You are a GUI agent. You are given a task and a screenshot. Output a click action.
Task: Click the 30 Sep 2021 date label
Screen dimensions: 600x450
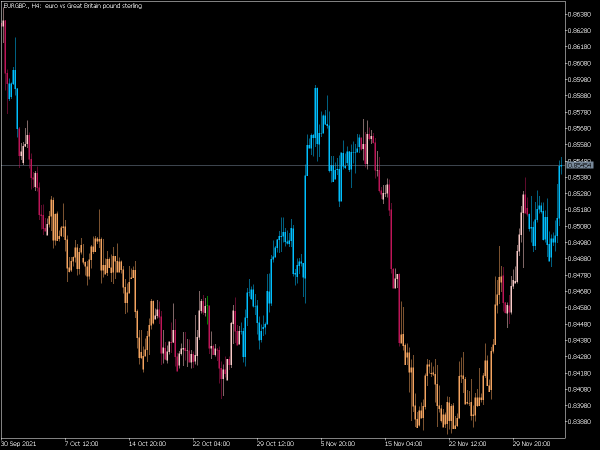(19, 443)
